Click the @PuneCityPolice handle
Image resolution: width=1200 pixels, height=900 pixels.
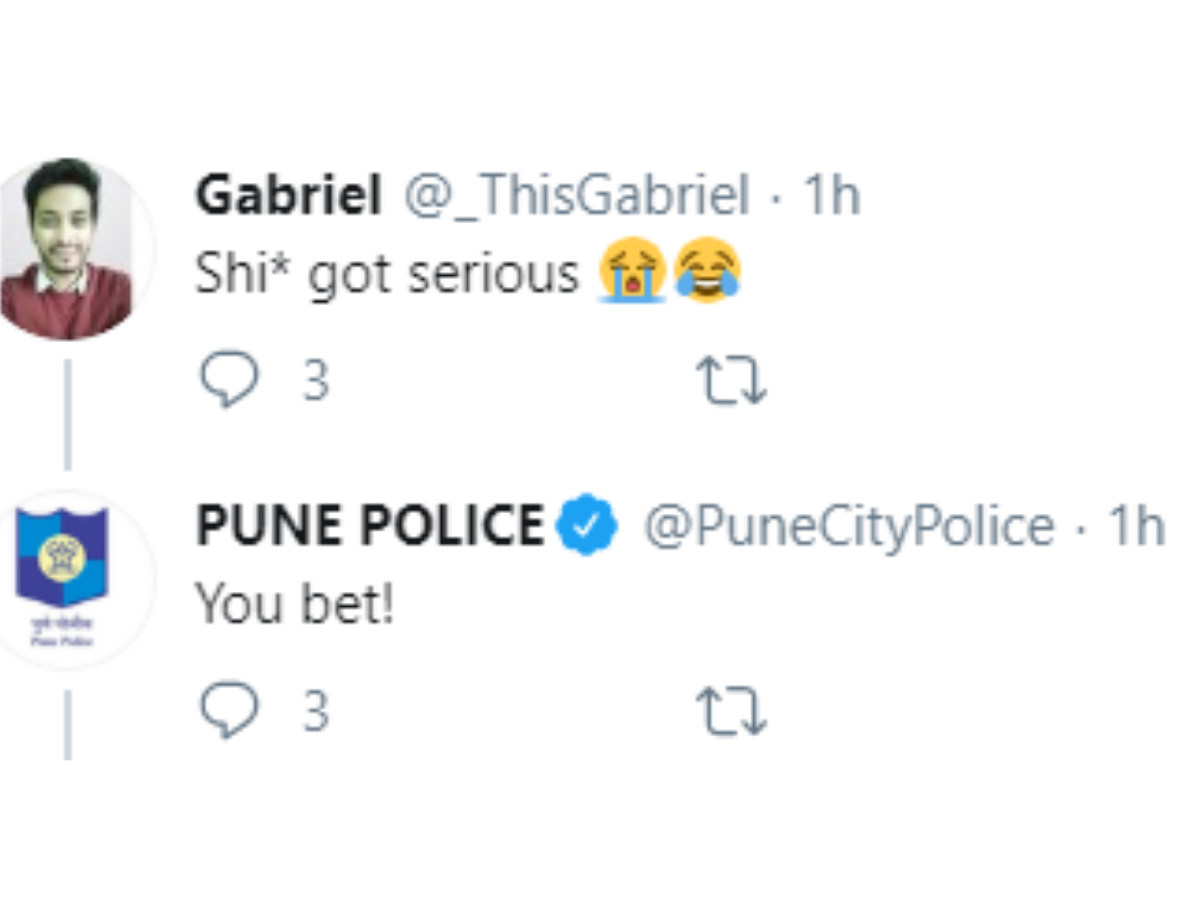pyautogui.click(x=848, y=527)
